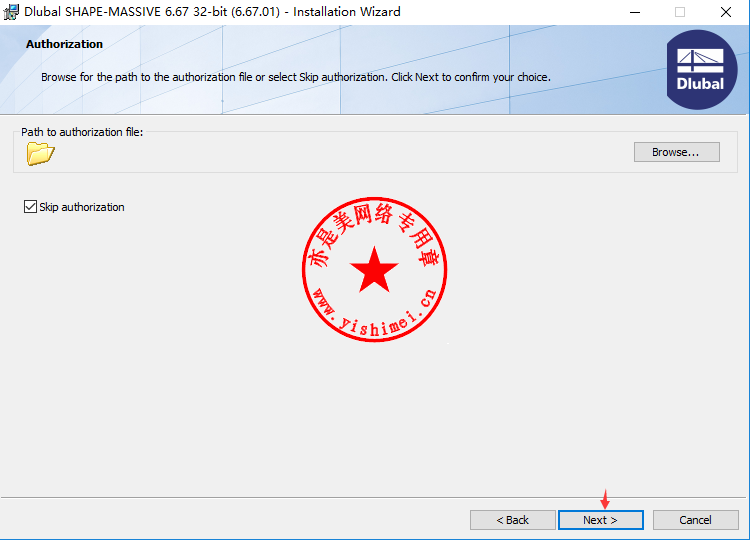Click the 'Path to authorization file:' label
750x540 pixels.
pyautogui.click(x=82, y=132)
